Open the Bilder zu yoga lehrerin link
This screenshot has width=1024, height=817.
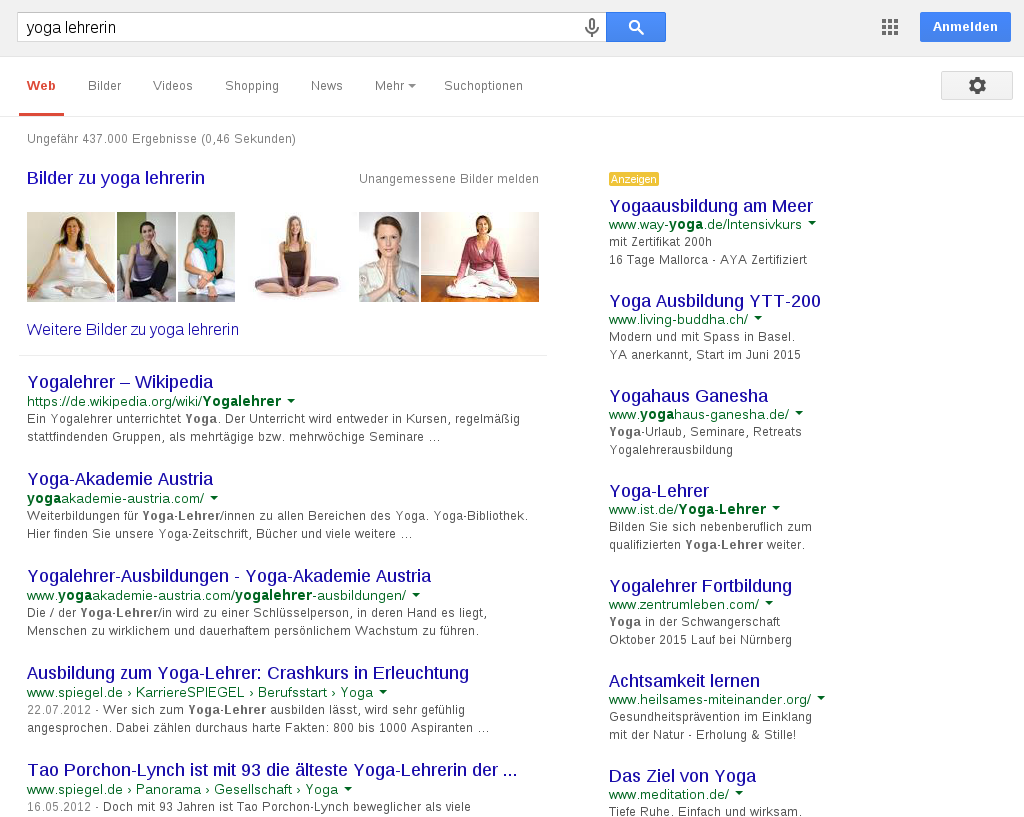116,178
